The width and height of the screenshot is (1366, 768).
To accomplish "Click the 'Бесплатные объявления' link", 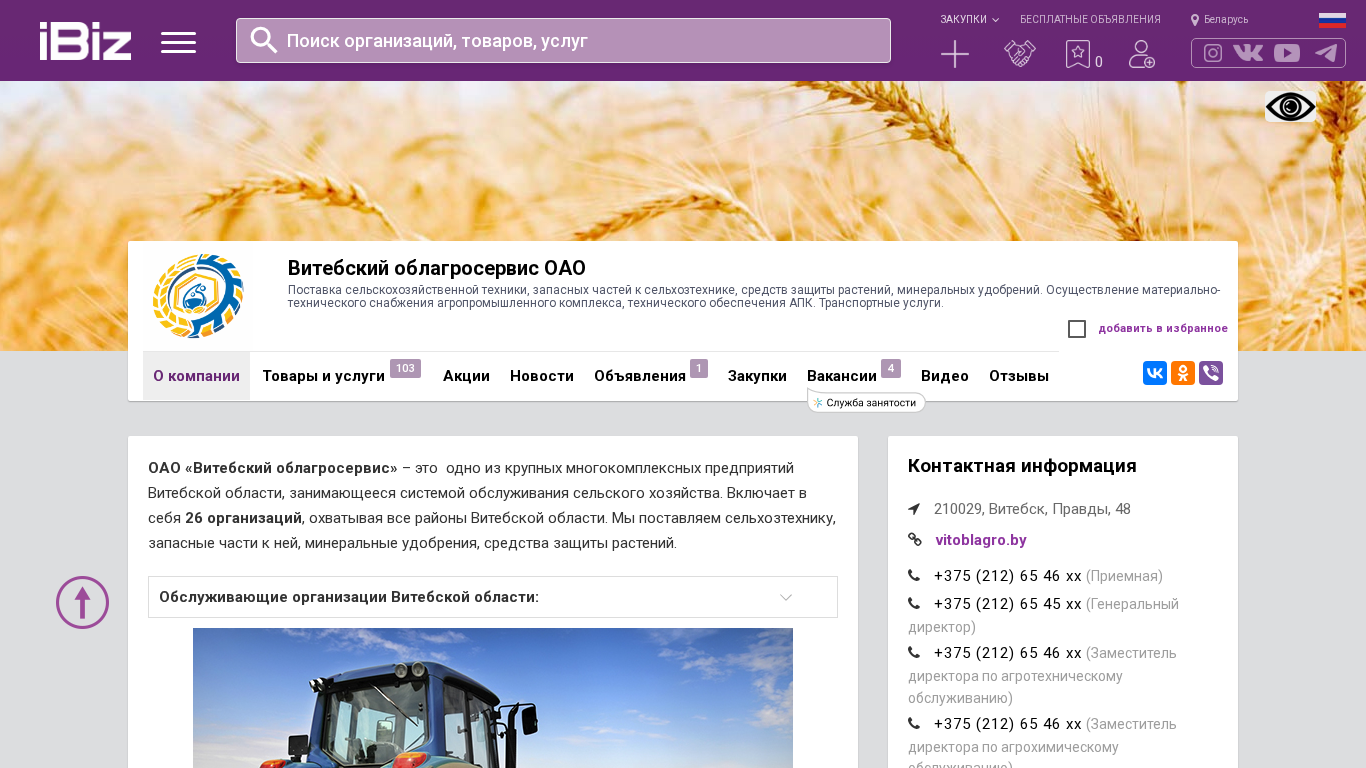I will click(1090, 19).
